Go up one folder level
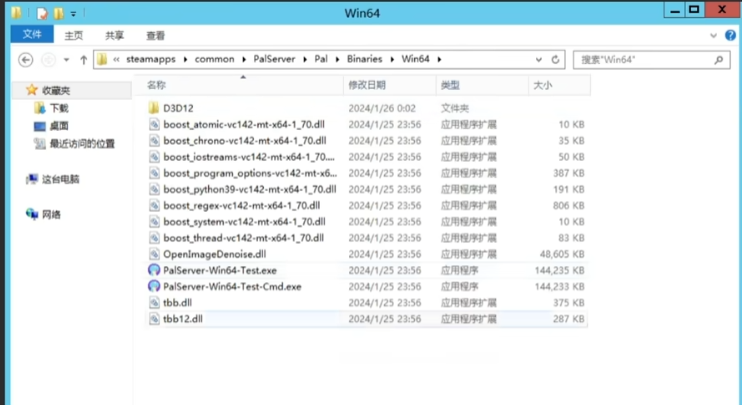Screen dimensions: 742x405 (x=84, y=60)
